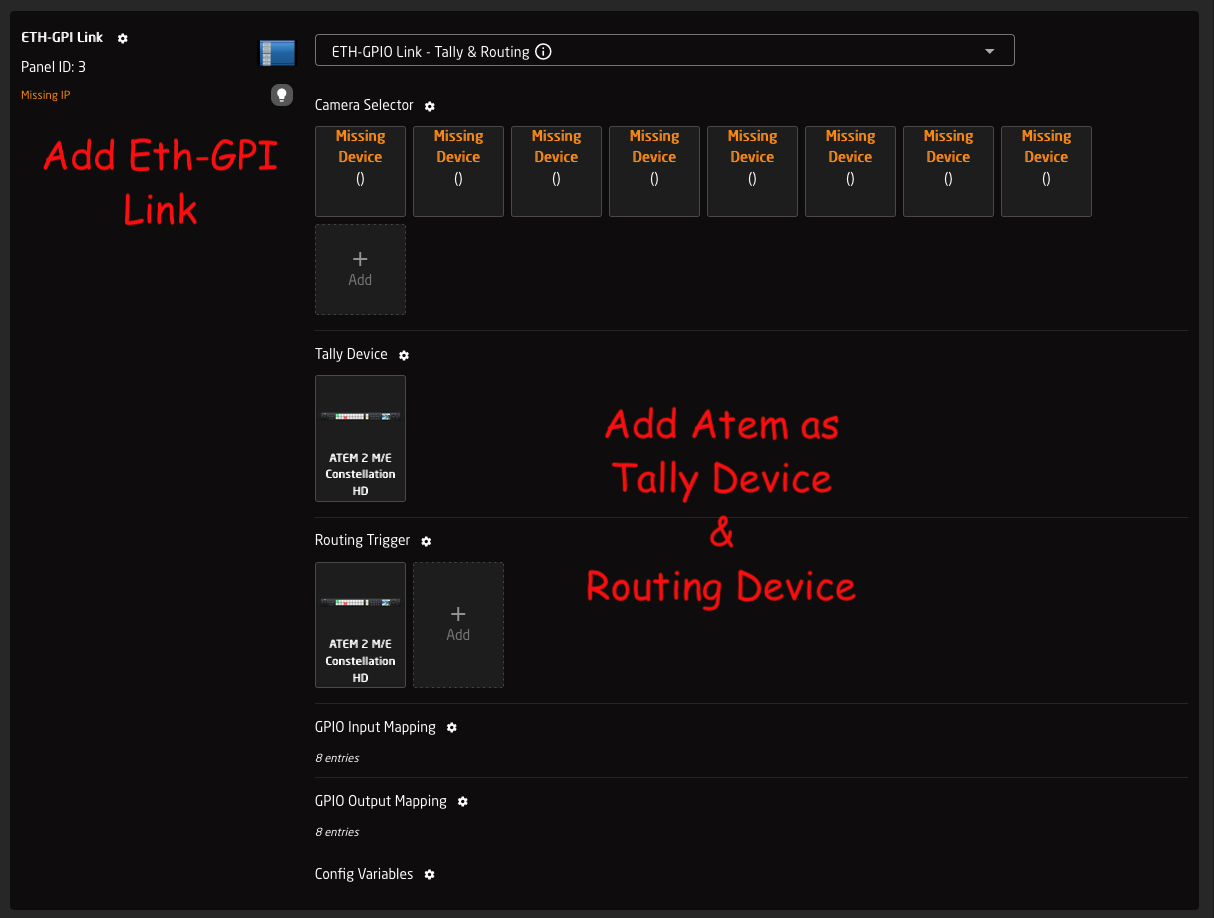Expand GPIO Input Mapping 8 entries
This screenshot has height=918, width=1214.
337,758
